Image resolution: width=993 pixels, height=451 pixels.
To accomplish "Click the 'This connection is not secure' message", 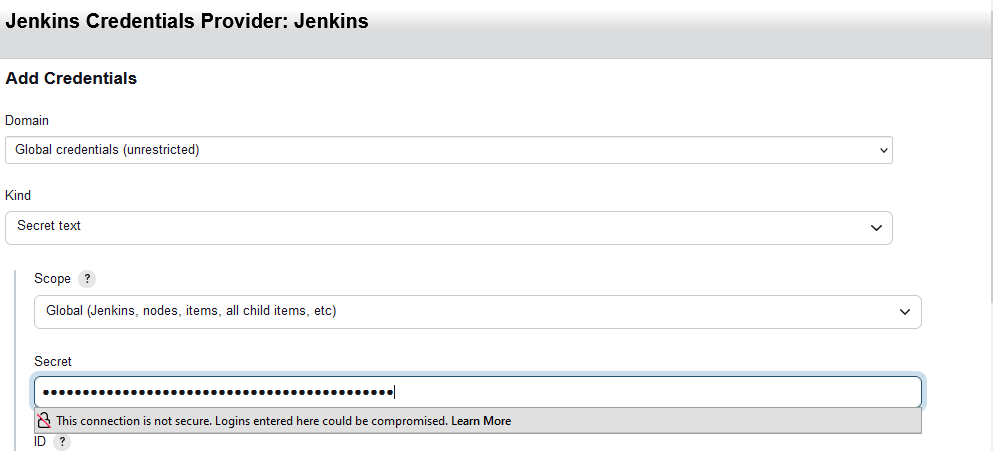I will tap(250, 421).
